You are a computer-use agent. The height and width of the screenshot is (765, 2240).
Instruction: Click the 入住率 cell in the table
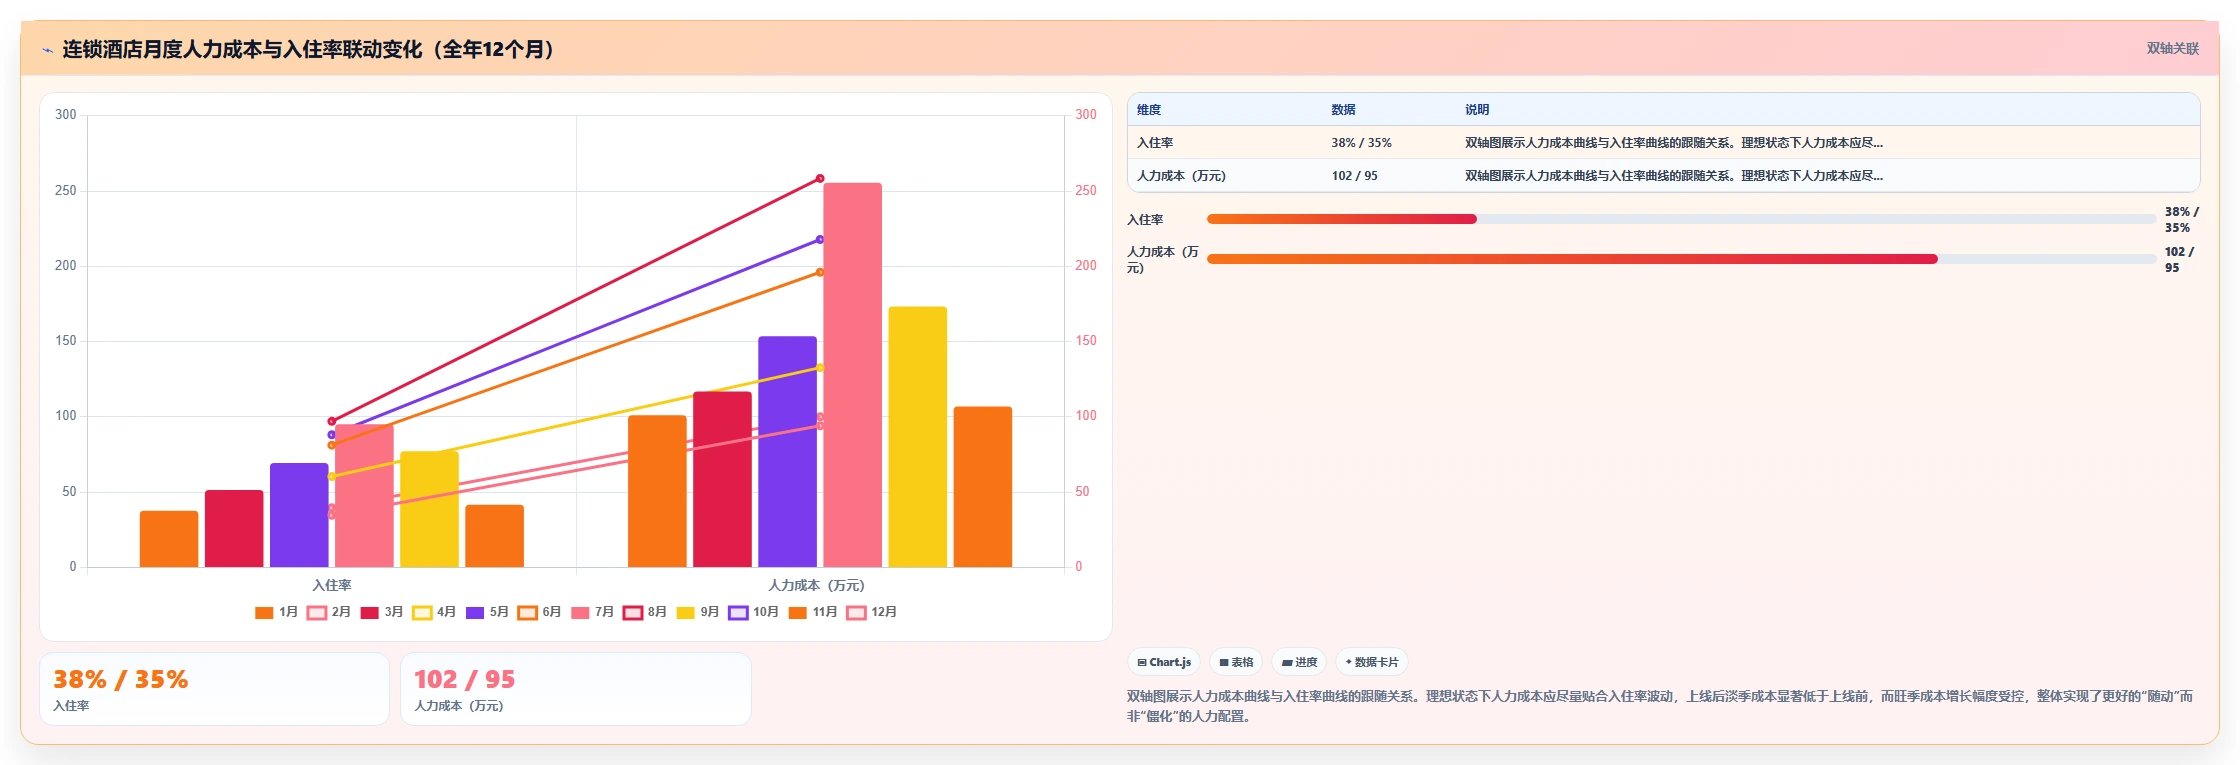pyautogui.click(x=1155, y=143)
